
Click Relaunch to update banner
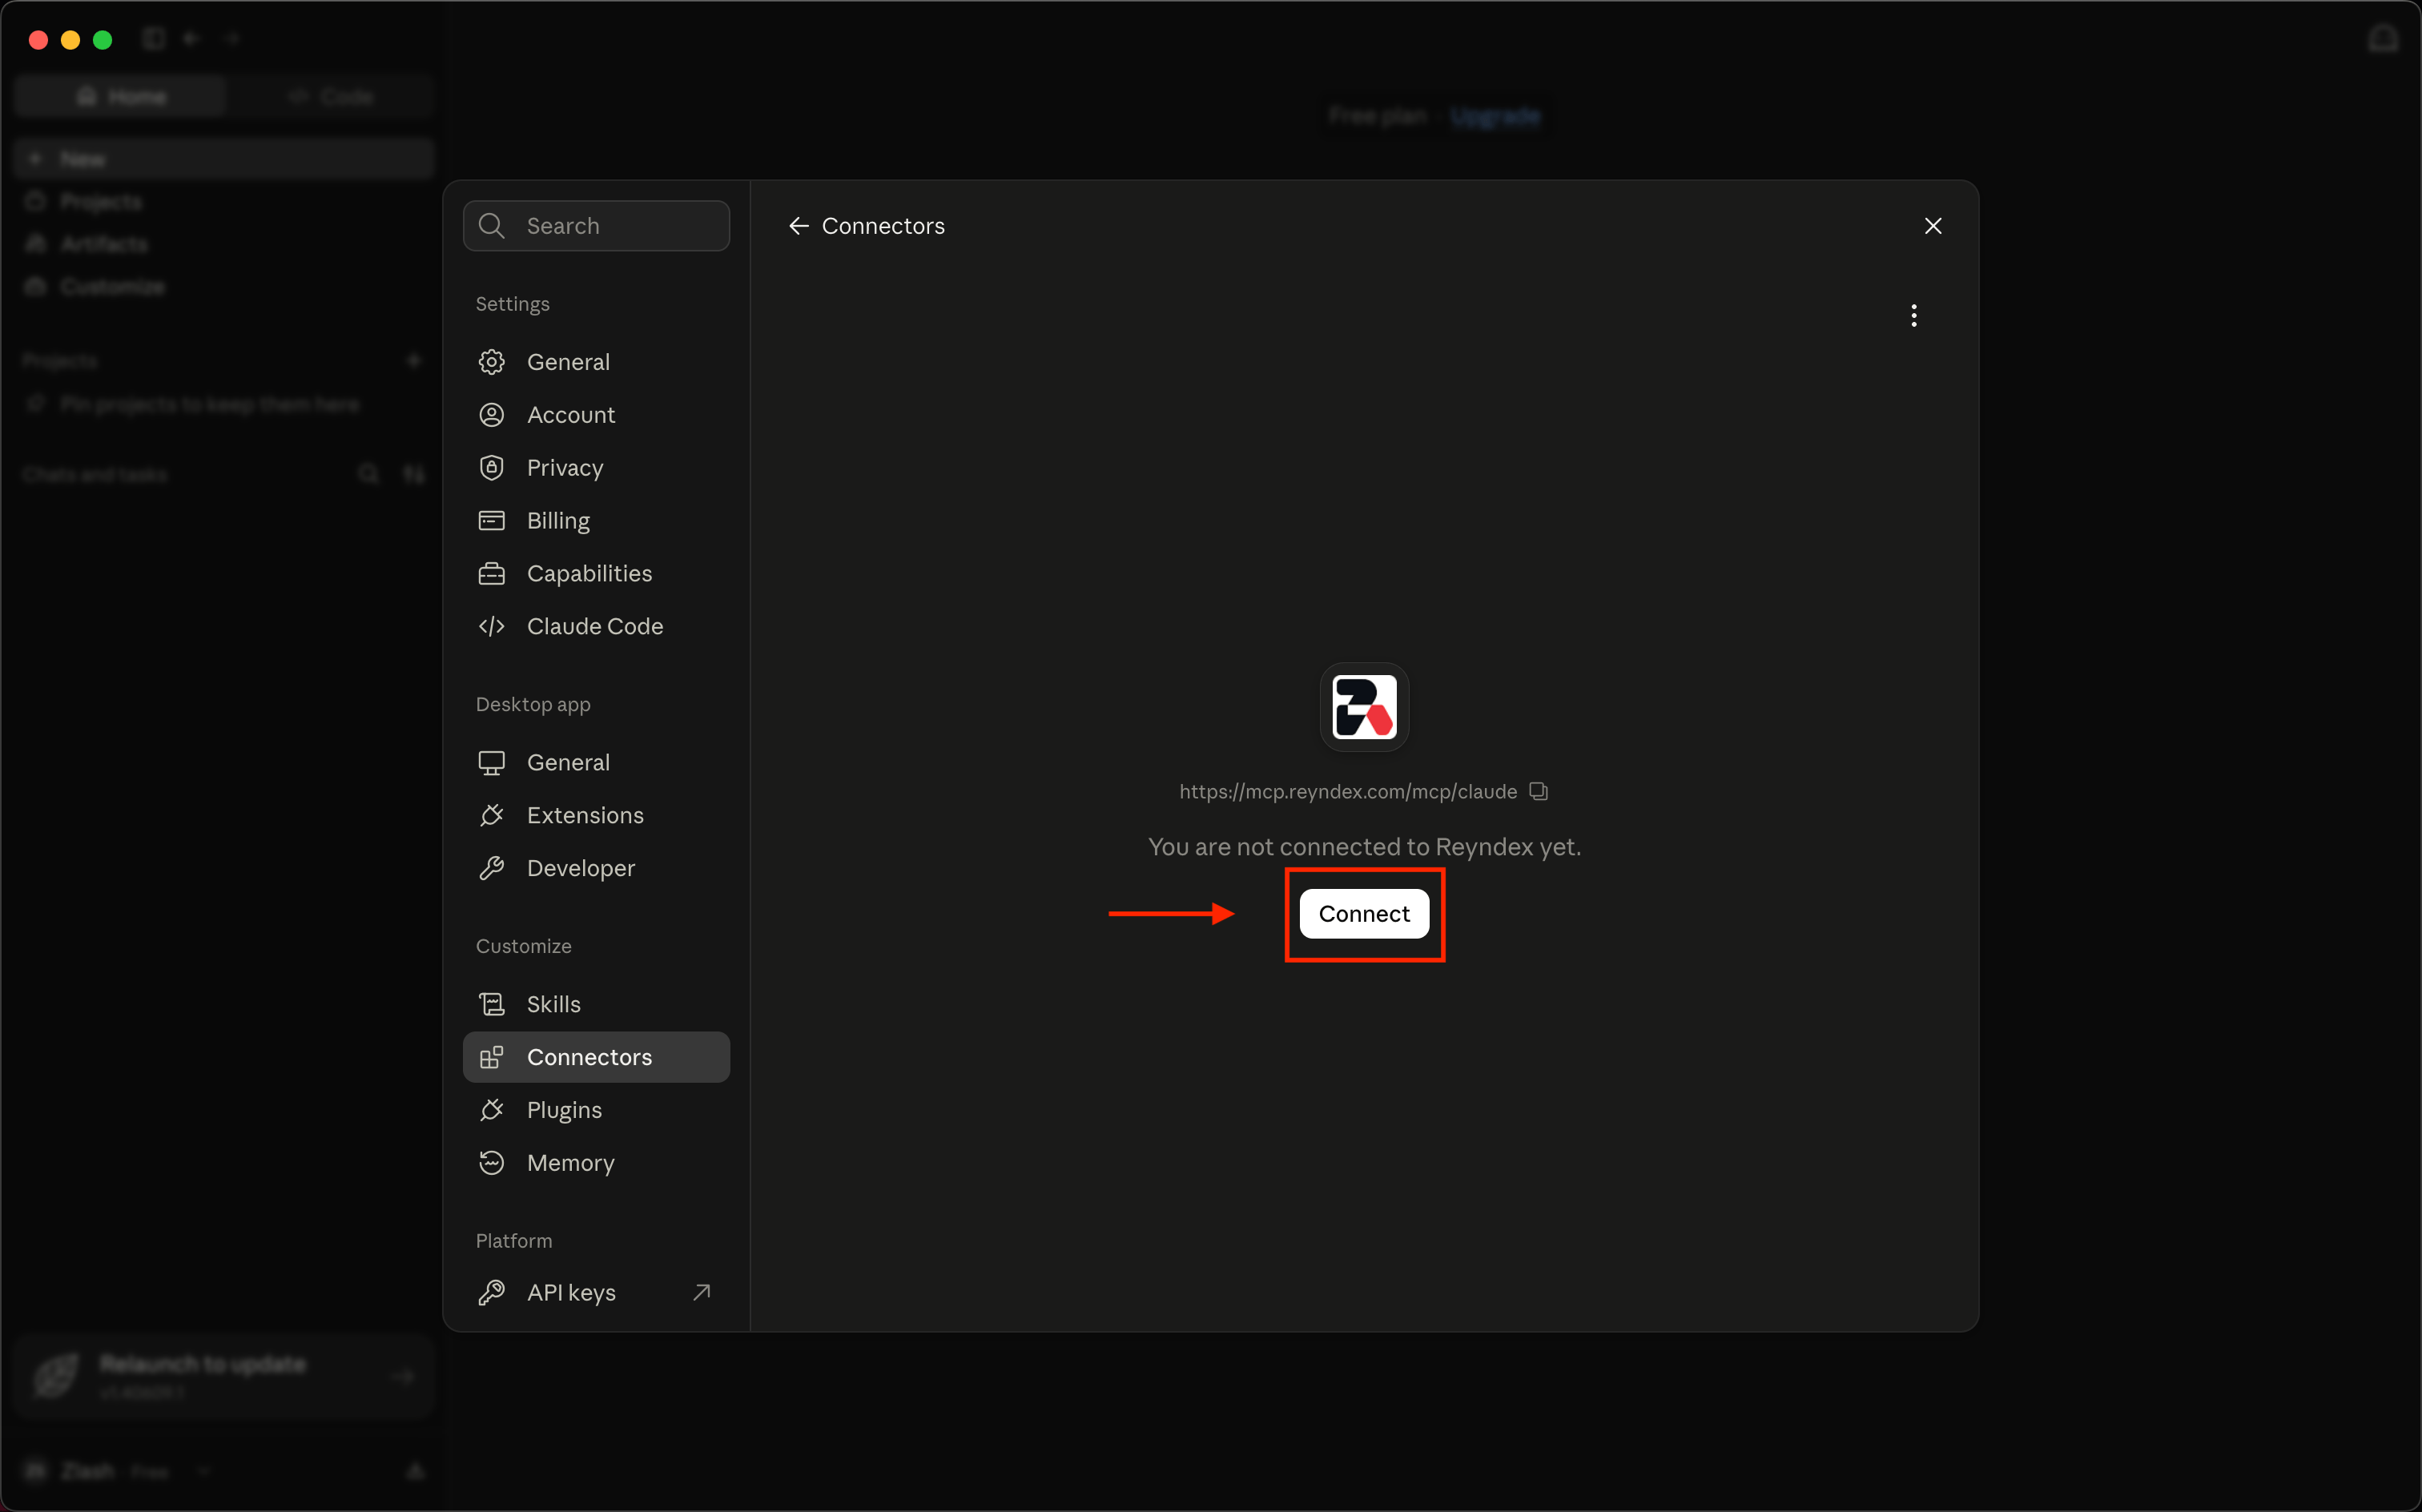(224, 1377)
